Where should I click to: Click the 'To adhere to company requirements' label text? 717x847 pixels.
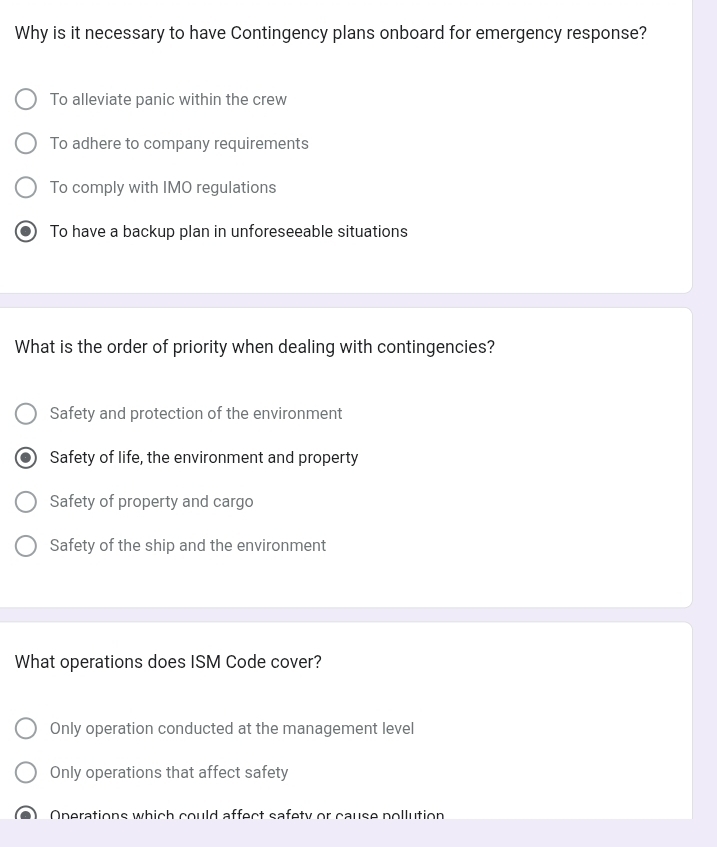179,144
